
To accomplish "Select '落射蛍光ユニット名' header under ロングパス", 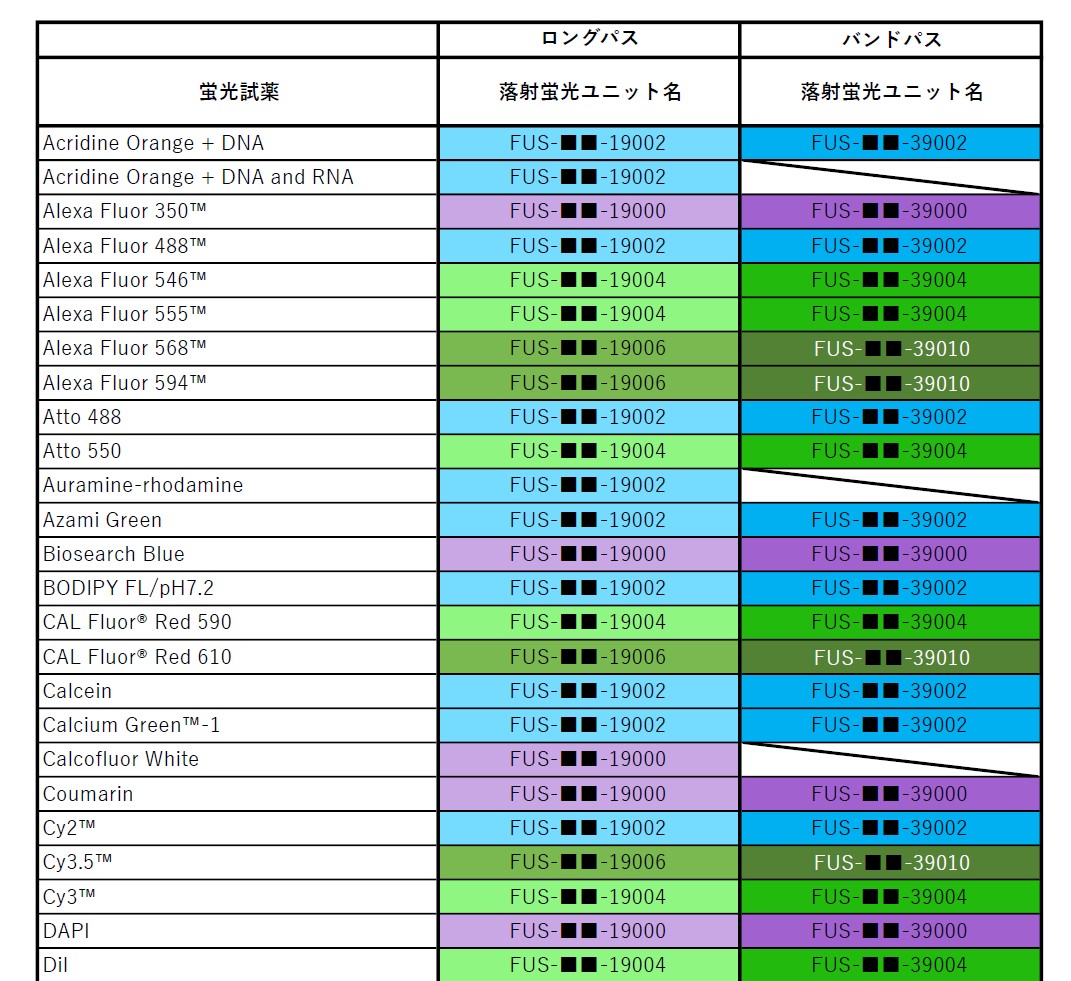I will [x=589, y=92].
